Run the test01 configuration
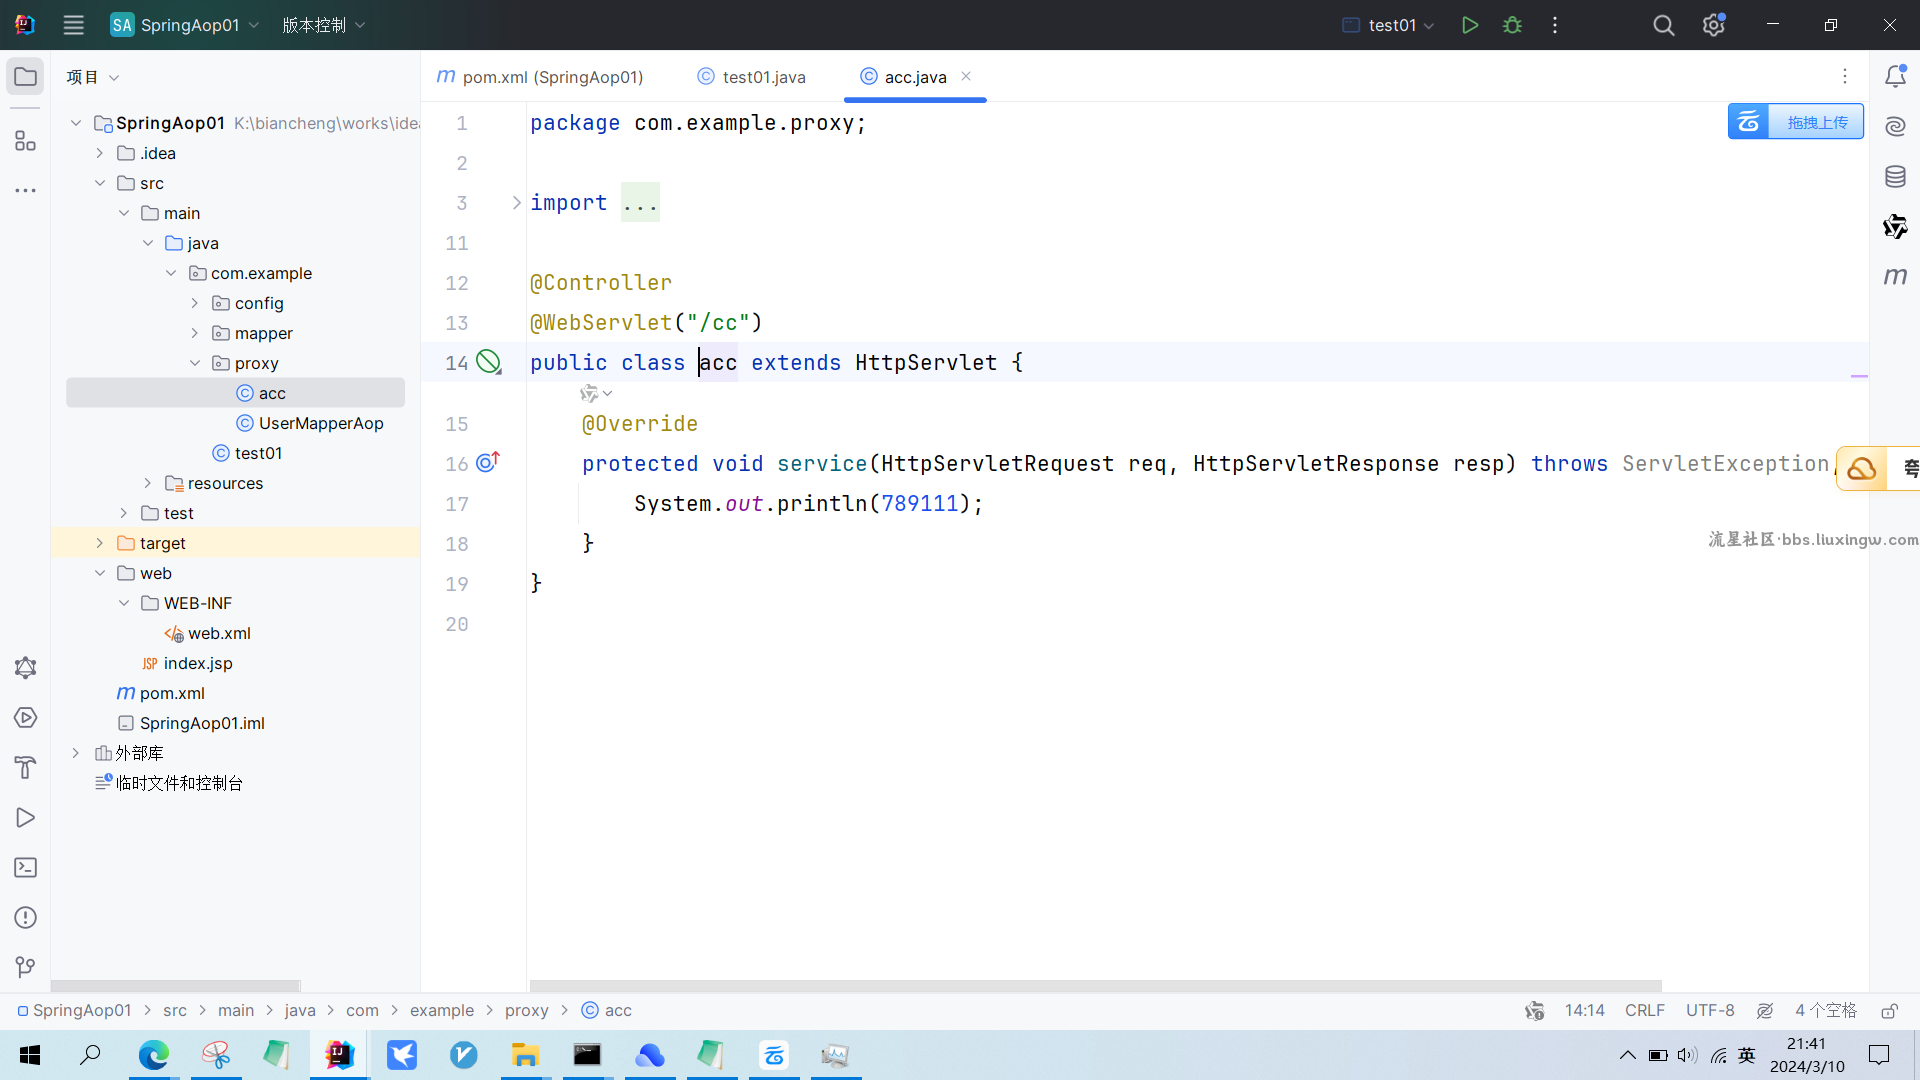 tap(1469, 25)
